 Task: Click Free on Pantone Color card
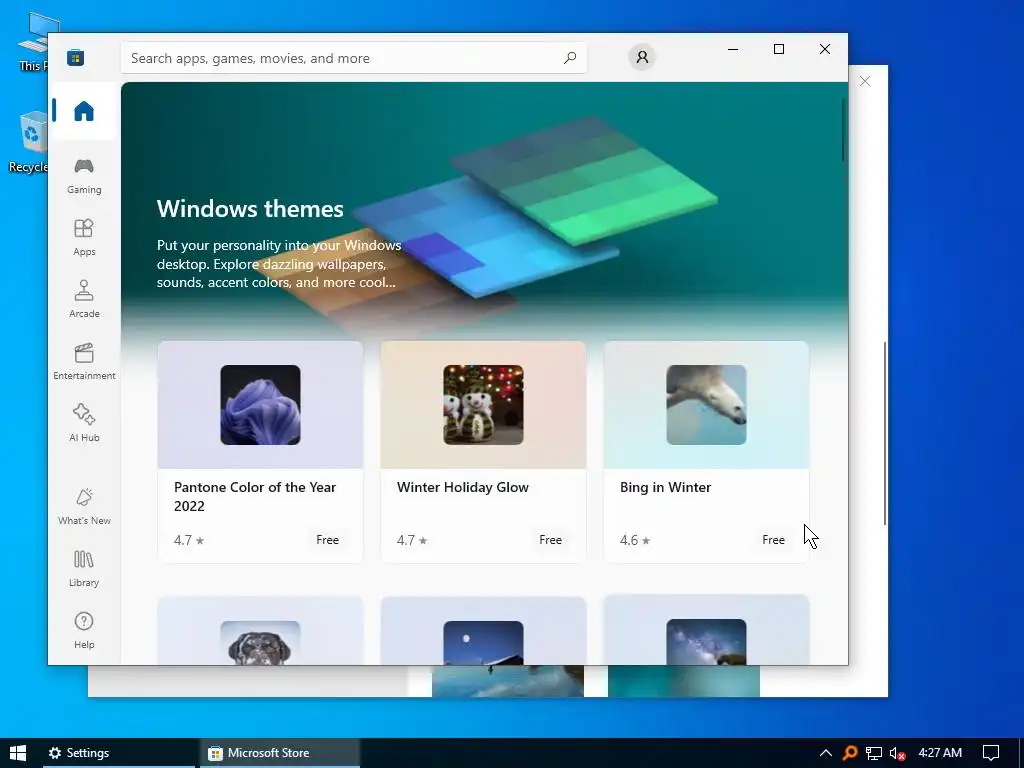coord(327,540)
